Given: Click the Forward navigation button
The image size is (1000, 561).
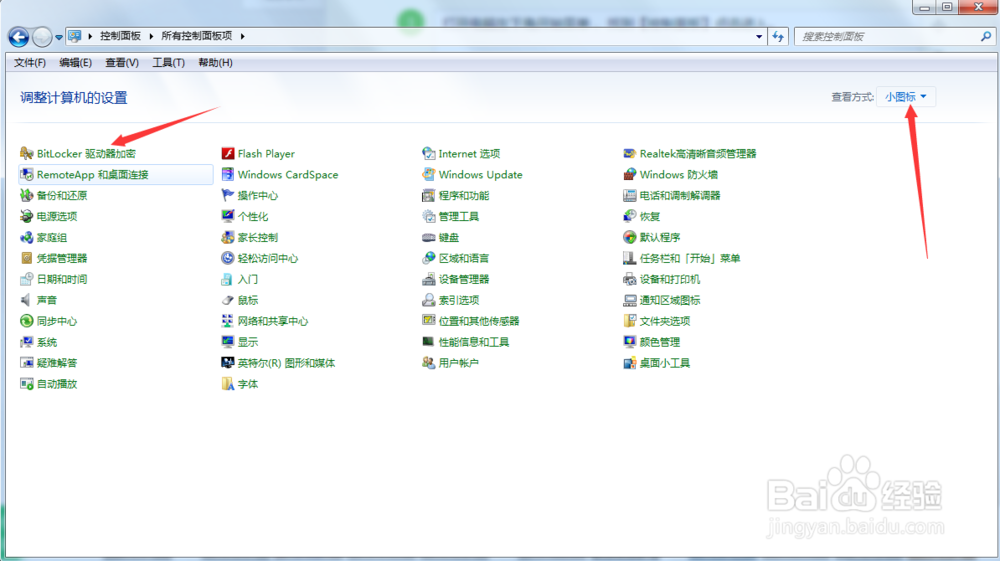Looking at the screenshot, I should point(42,37).
